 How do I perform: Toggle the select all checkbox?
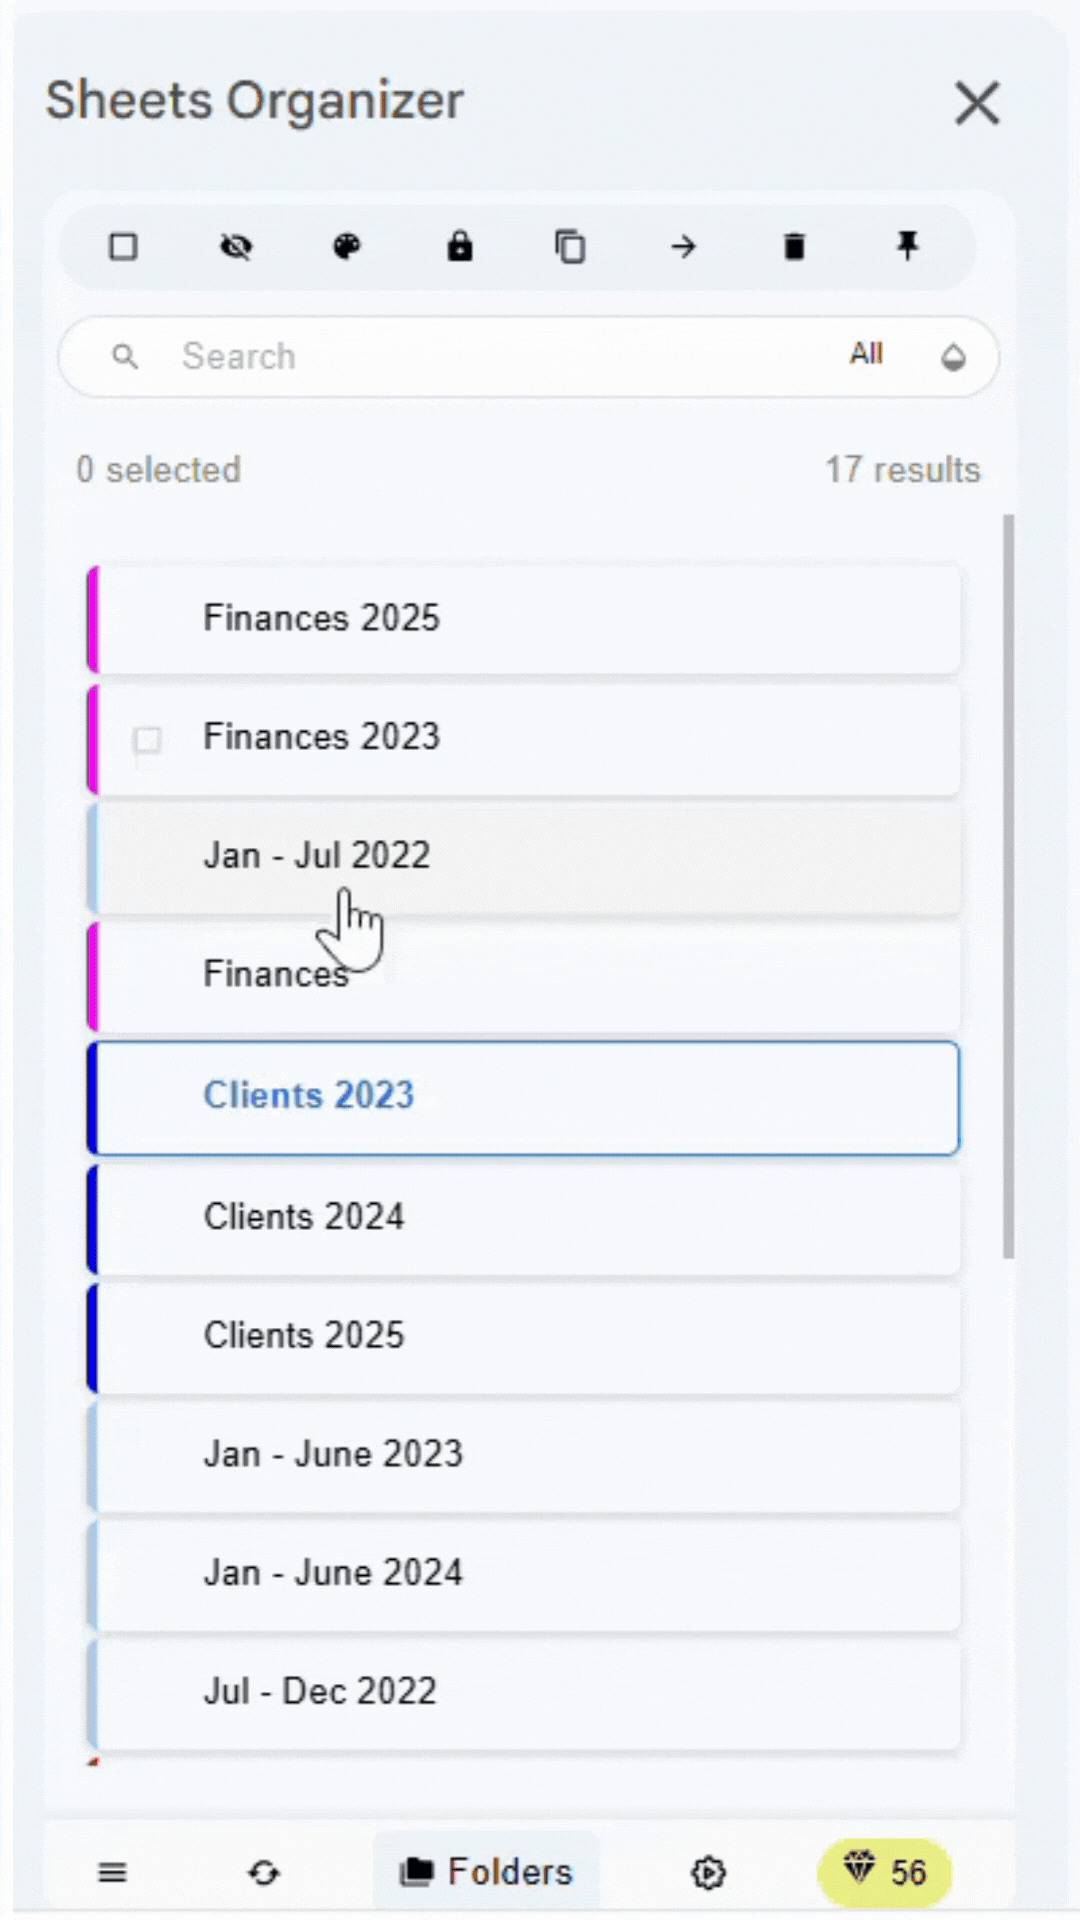(123, 246)
